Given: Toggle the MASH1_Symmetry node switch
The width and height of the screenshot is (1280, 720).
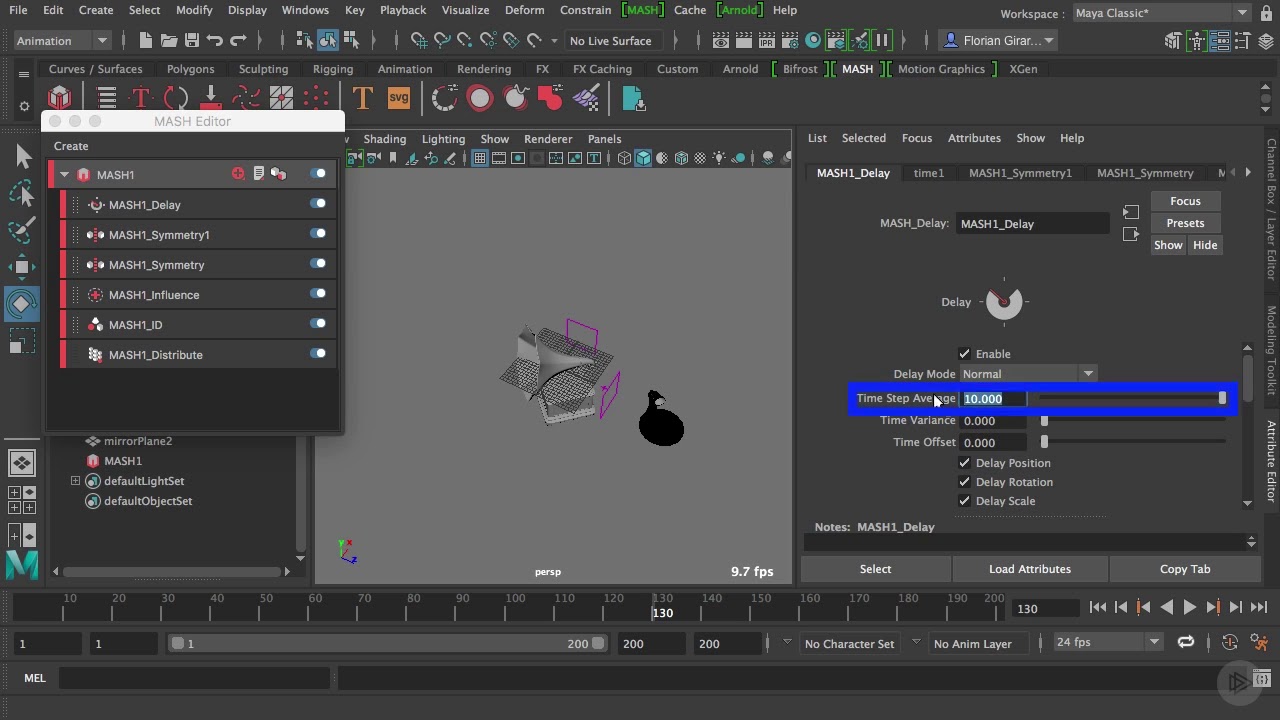Looking at the screenshot, I should 318,264.
